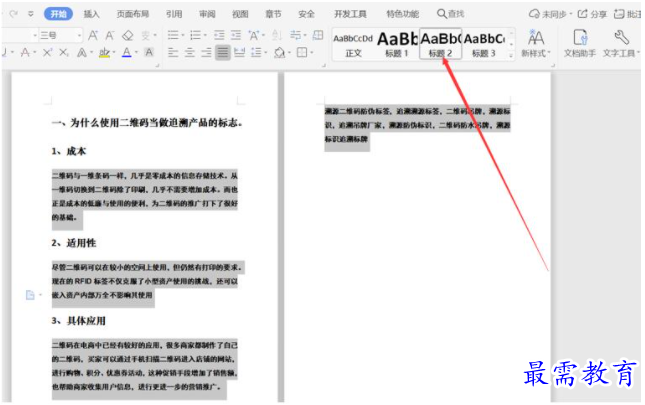Expand the borders dropdown arrow
This screenshot has height=405, width=645.
pyautogui.click(x=312, y=53)
